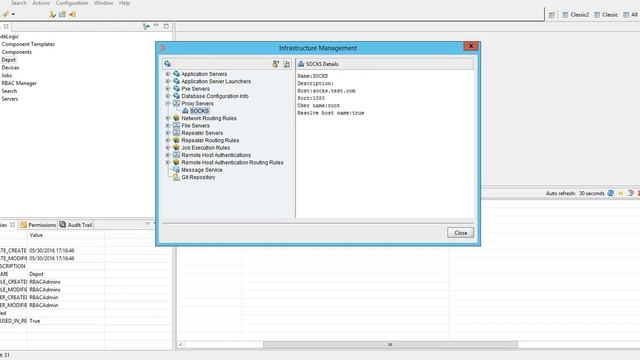Select the Depot folder
640x360 pixels.
click(x=9, y=60)
